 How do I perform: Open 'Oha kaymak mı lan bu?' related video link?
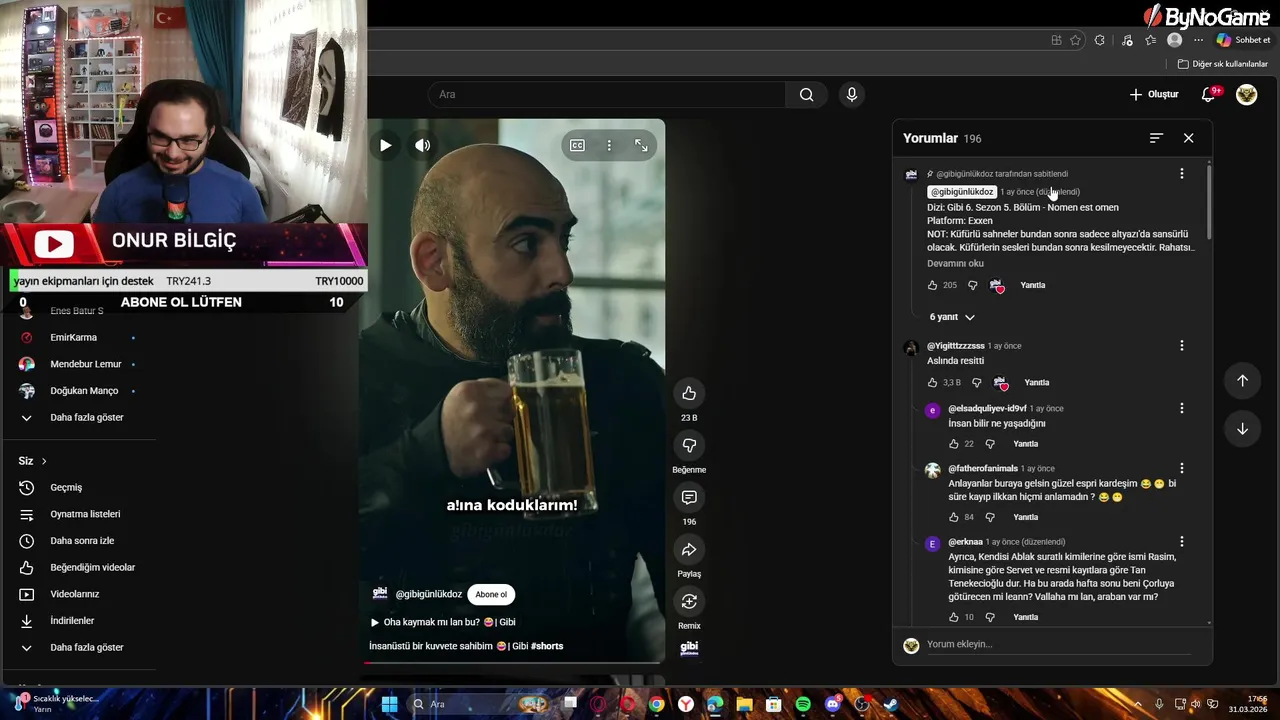tap(443, 622)
